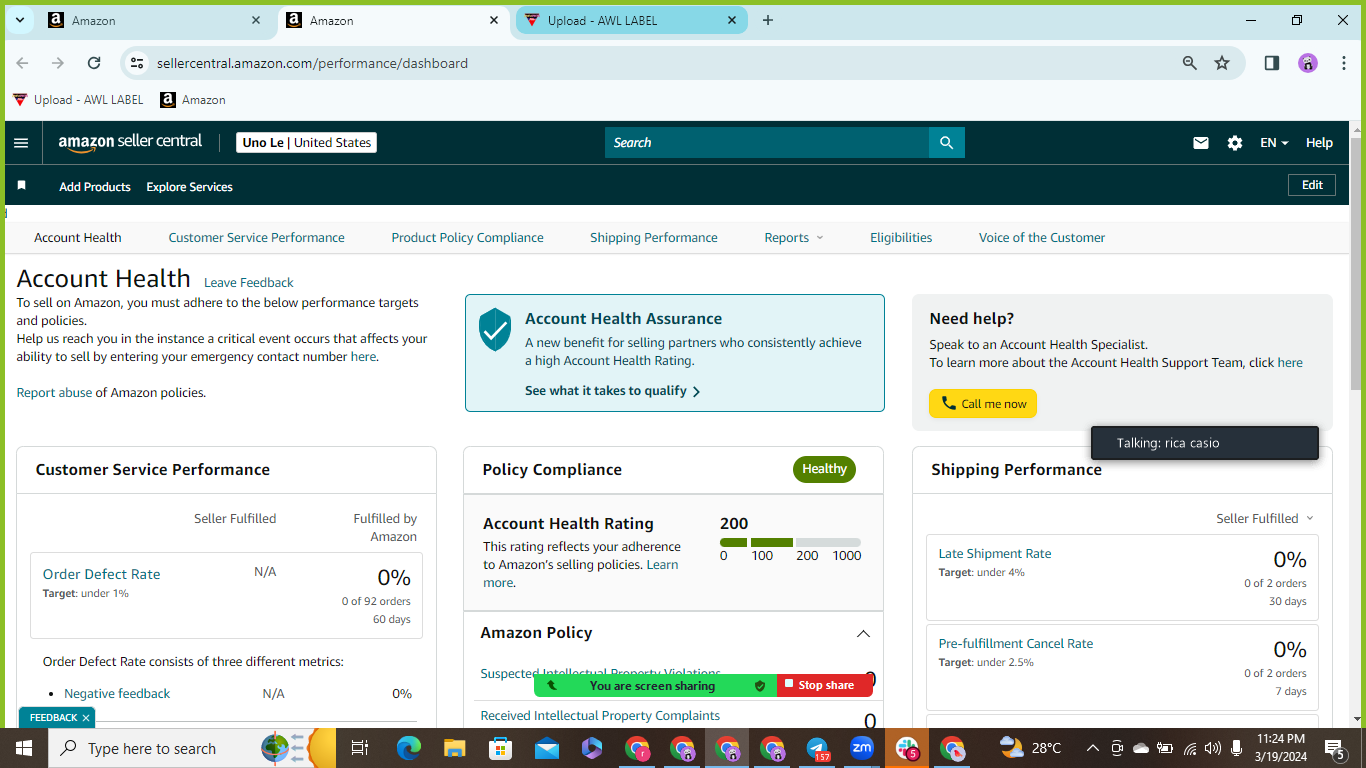This screenshot has width=1366, height=768.
Task: Close the Upload - AWL LABEL tab
Action: tap(732, 20)
